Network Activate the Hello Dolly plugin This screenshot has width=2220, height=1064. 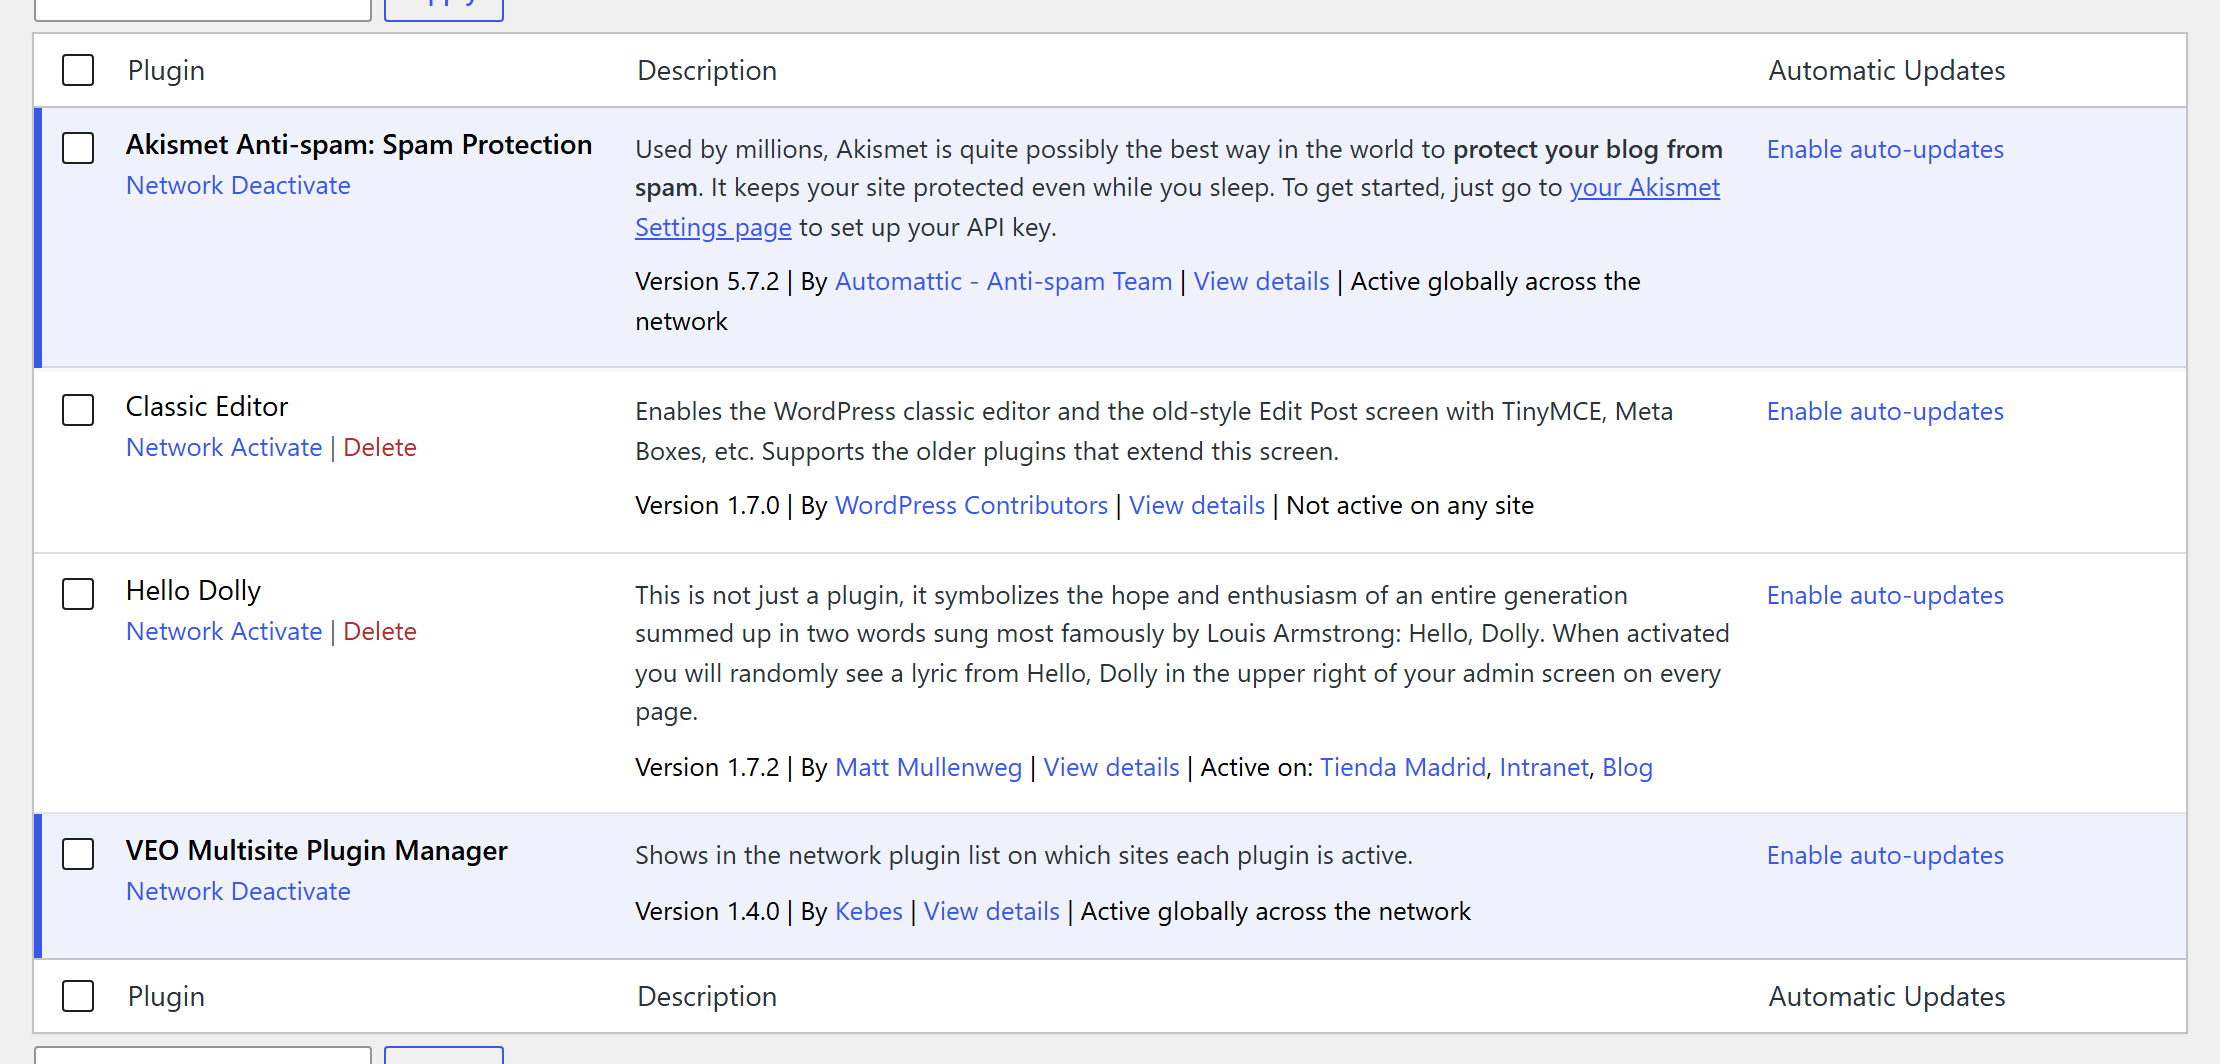click(224, 632)
